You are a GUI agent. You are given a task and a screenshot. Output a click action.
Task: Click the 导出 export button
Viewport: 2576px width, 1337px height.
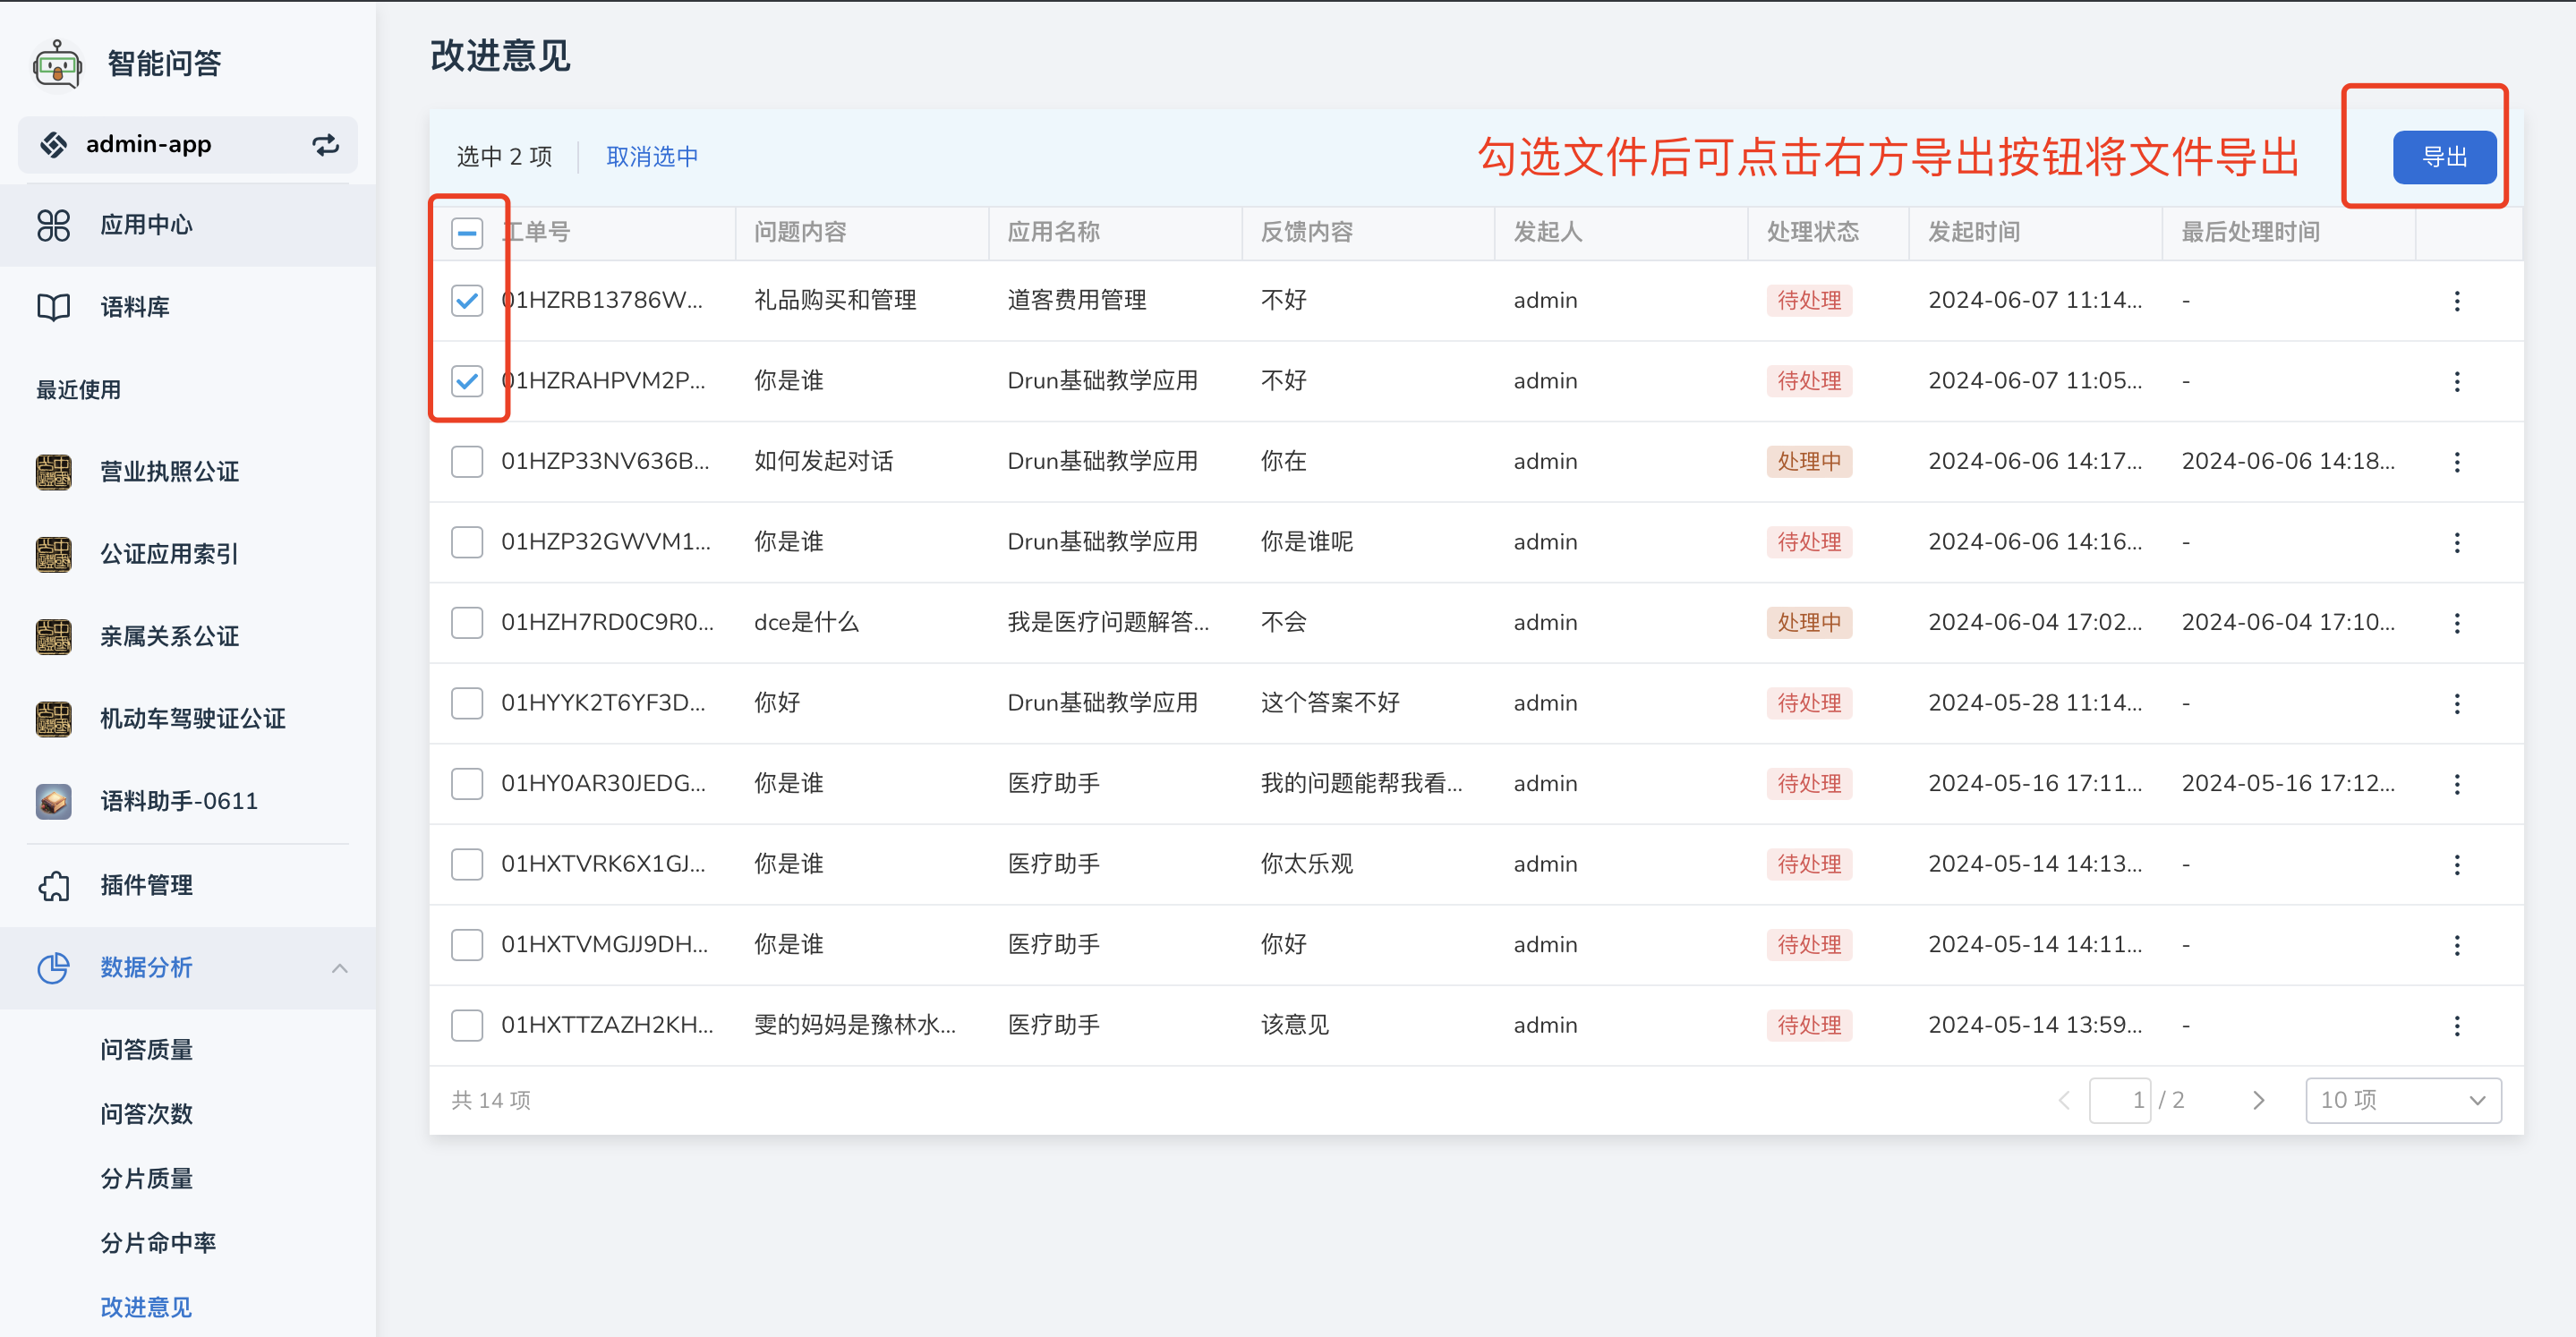[x=2444, y=157]
